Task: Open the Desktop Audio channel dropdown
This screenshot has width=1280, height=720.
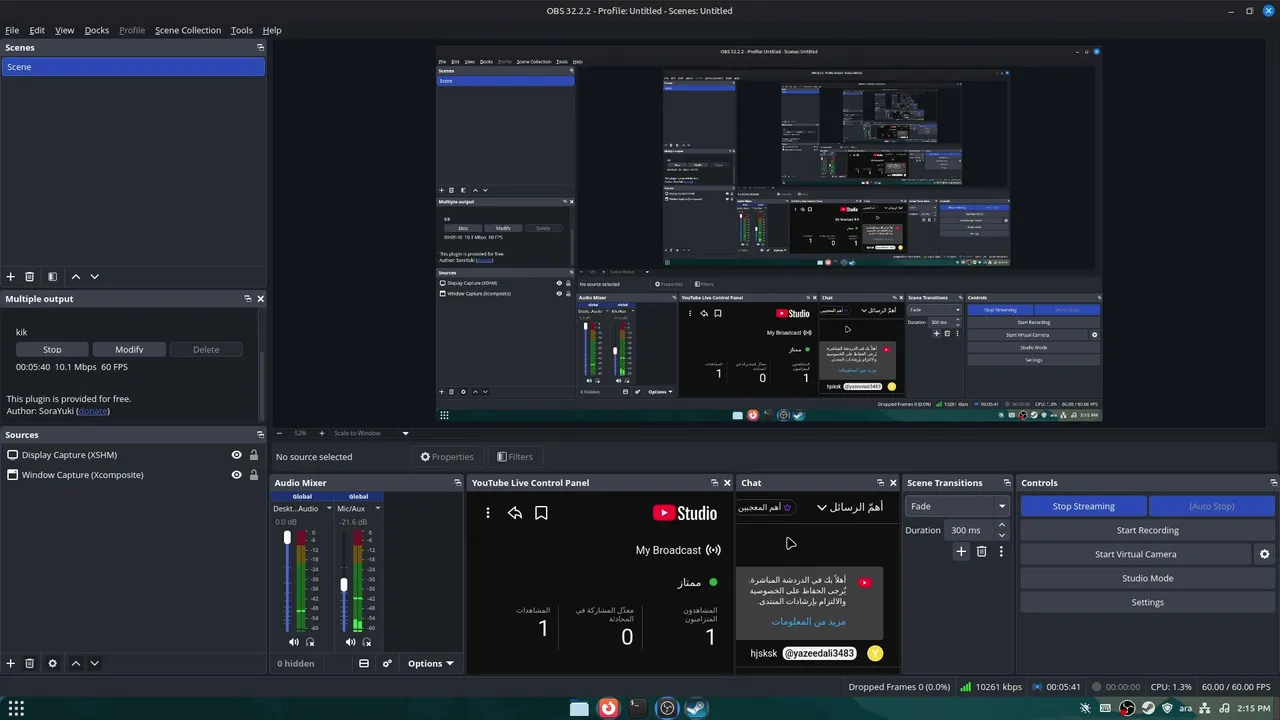Action: [329, 508]
